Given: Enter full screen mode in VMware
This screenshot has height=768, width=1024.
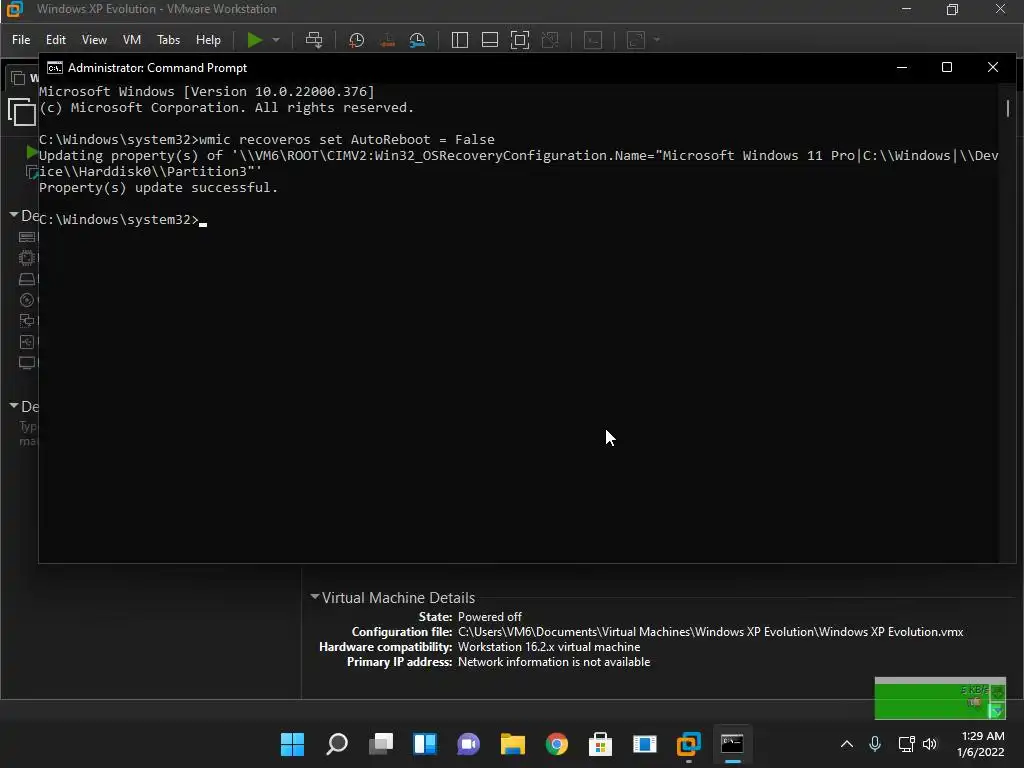Looking at the screenshot, I should (520, 40).
